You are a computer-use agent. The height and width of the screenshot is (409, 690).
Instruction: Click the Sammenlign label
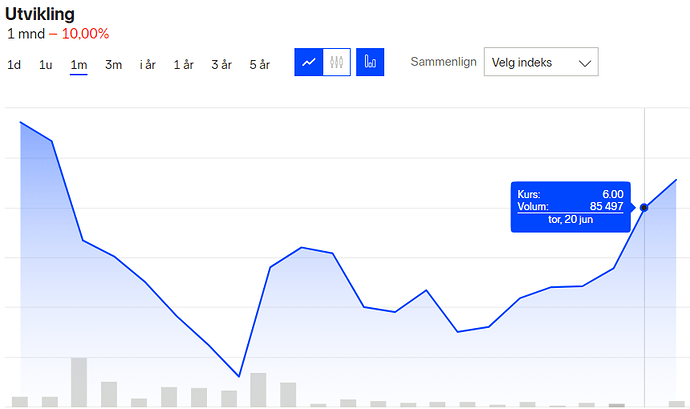[x=441, y=62]
